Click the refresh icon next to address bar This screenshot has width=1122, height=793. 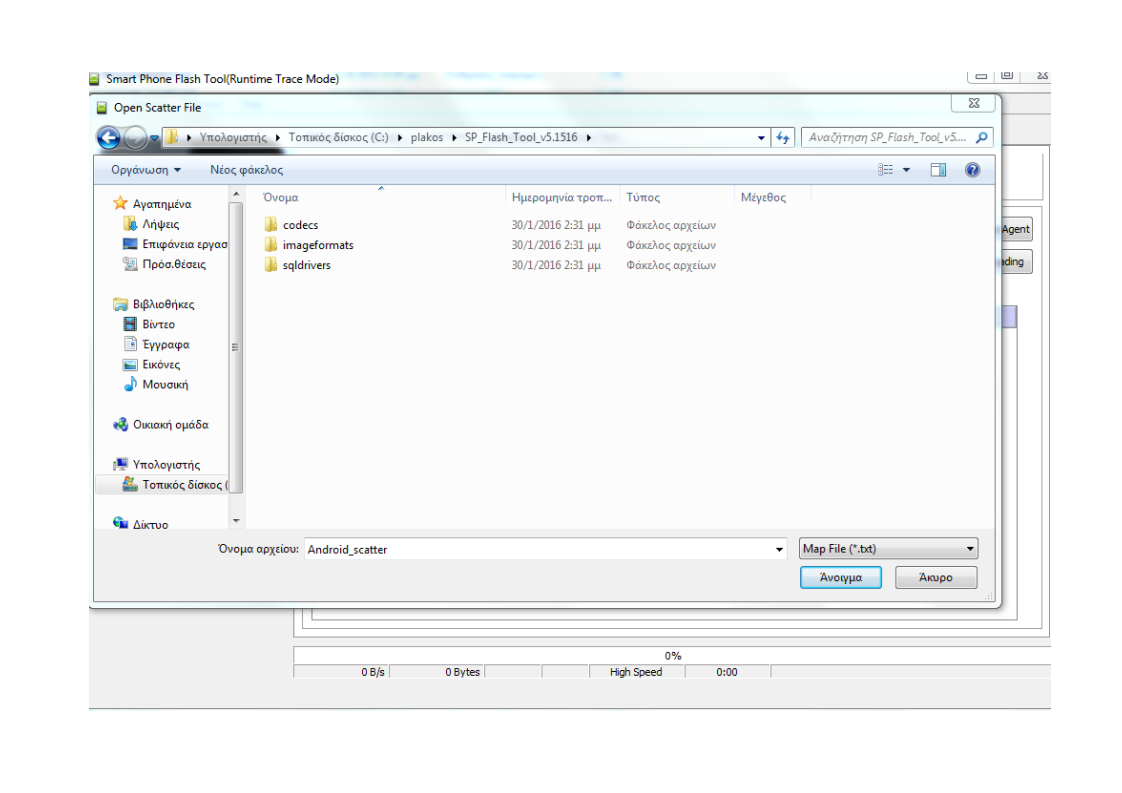(783, 137)
